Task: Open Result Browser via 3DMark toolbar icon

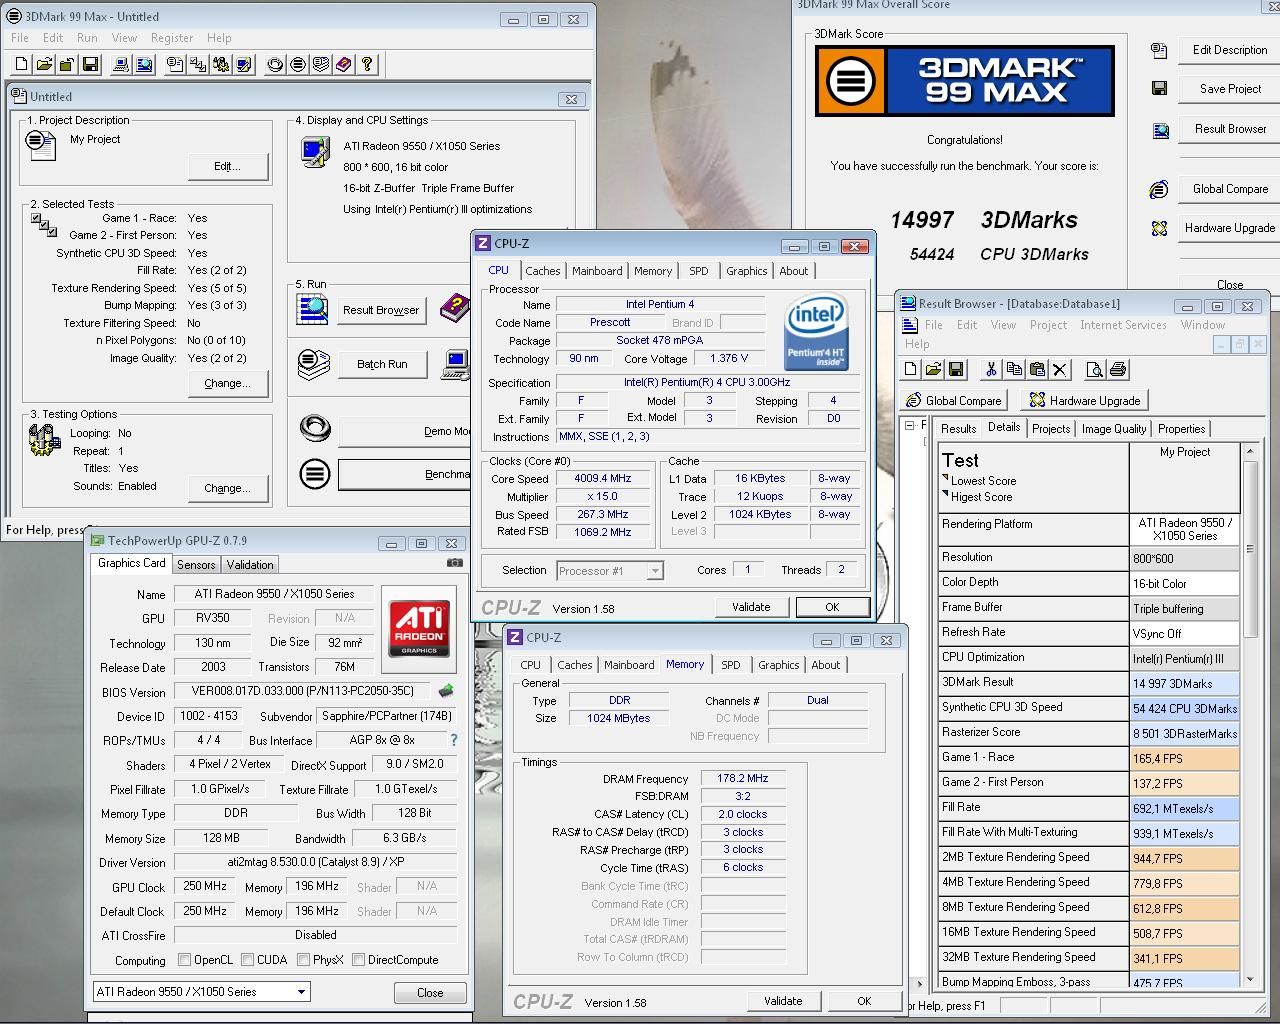Action: tap(144, 65)
